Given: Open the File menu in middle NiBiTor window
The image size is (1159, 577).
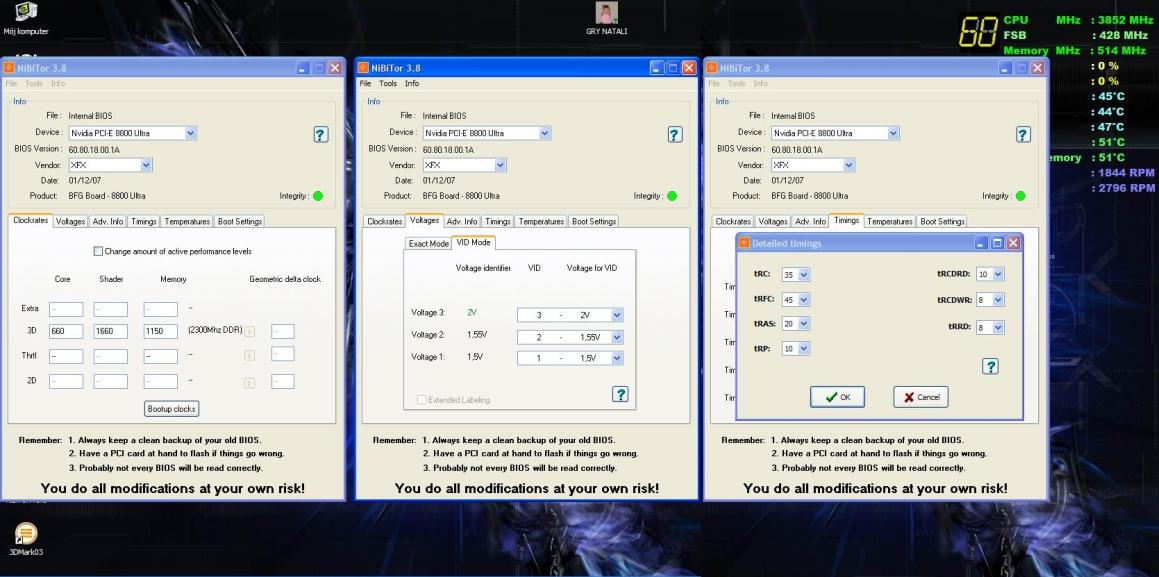Looking at the screenshot, I should (365, 83).
